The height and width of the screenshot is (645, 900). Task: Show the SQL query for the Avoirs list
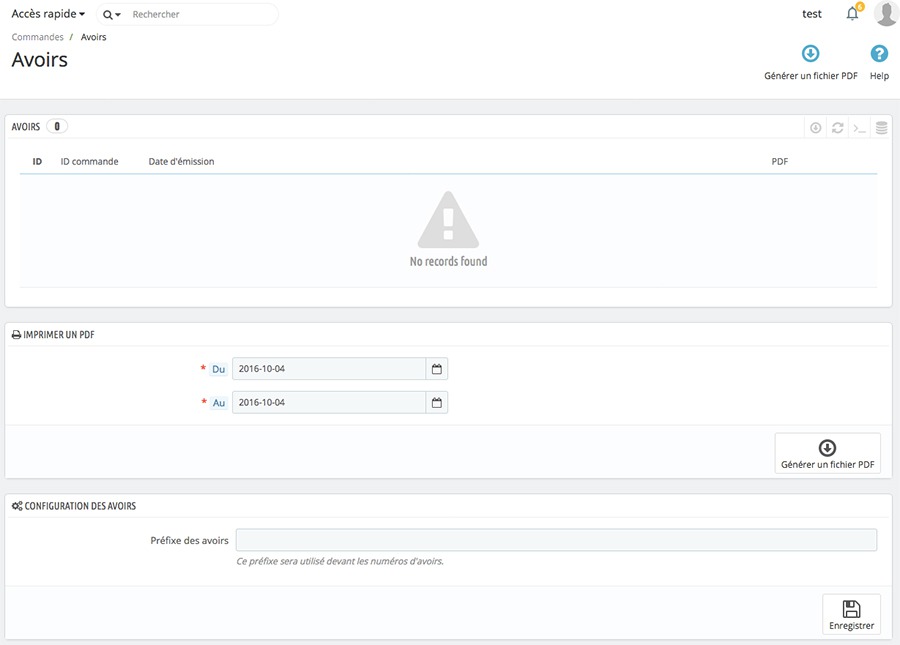coord(860,128)
